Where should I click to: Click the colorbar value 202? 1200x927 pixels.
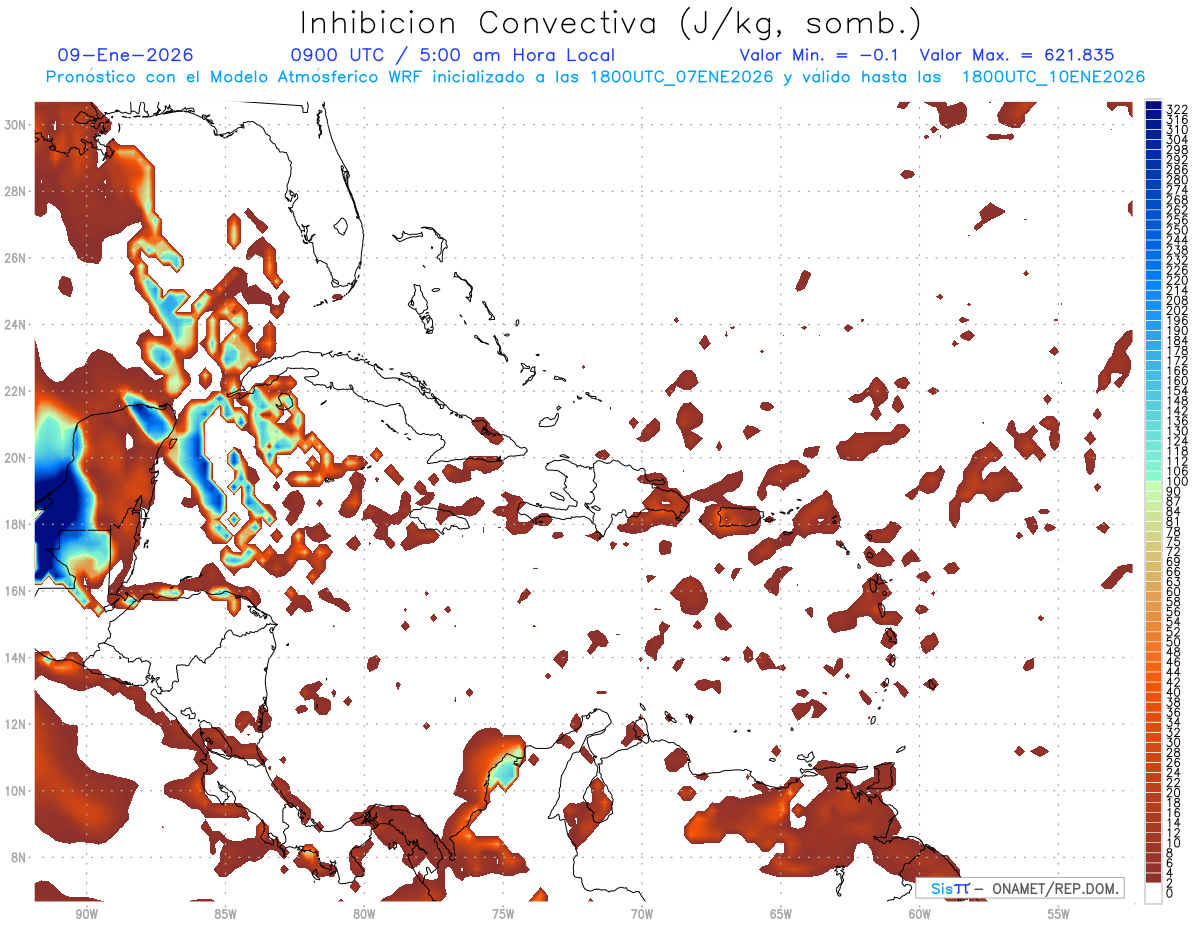1177,310
